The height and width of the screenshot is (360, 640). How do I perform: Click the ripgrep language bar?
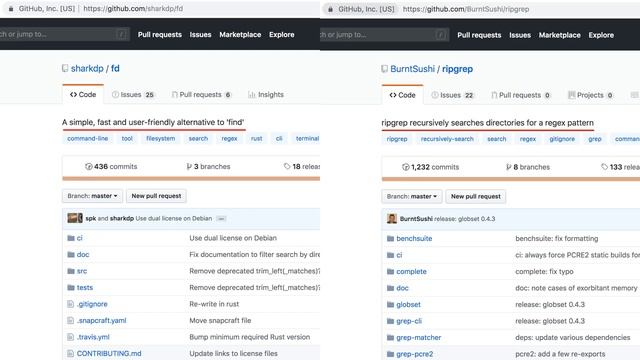(x=511, y=179)
